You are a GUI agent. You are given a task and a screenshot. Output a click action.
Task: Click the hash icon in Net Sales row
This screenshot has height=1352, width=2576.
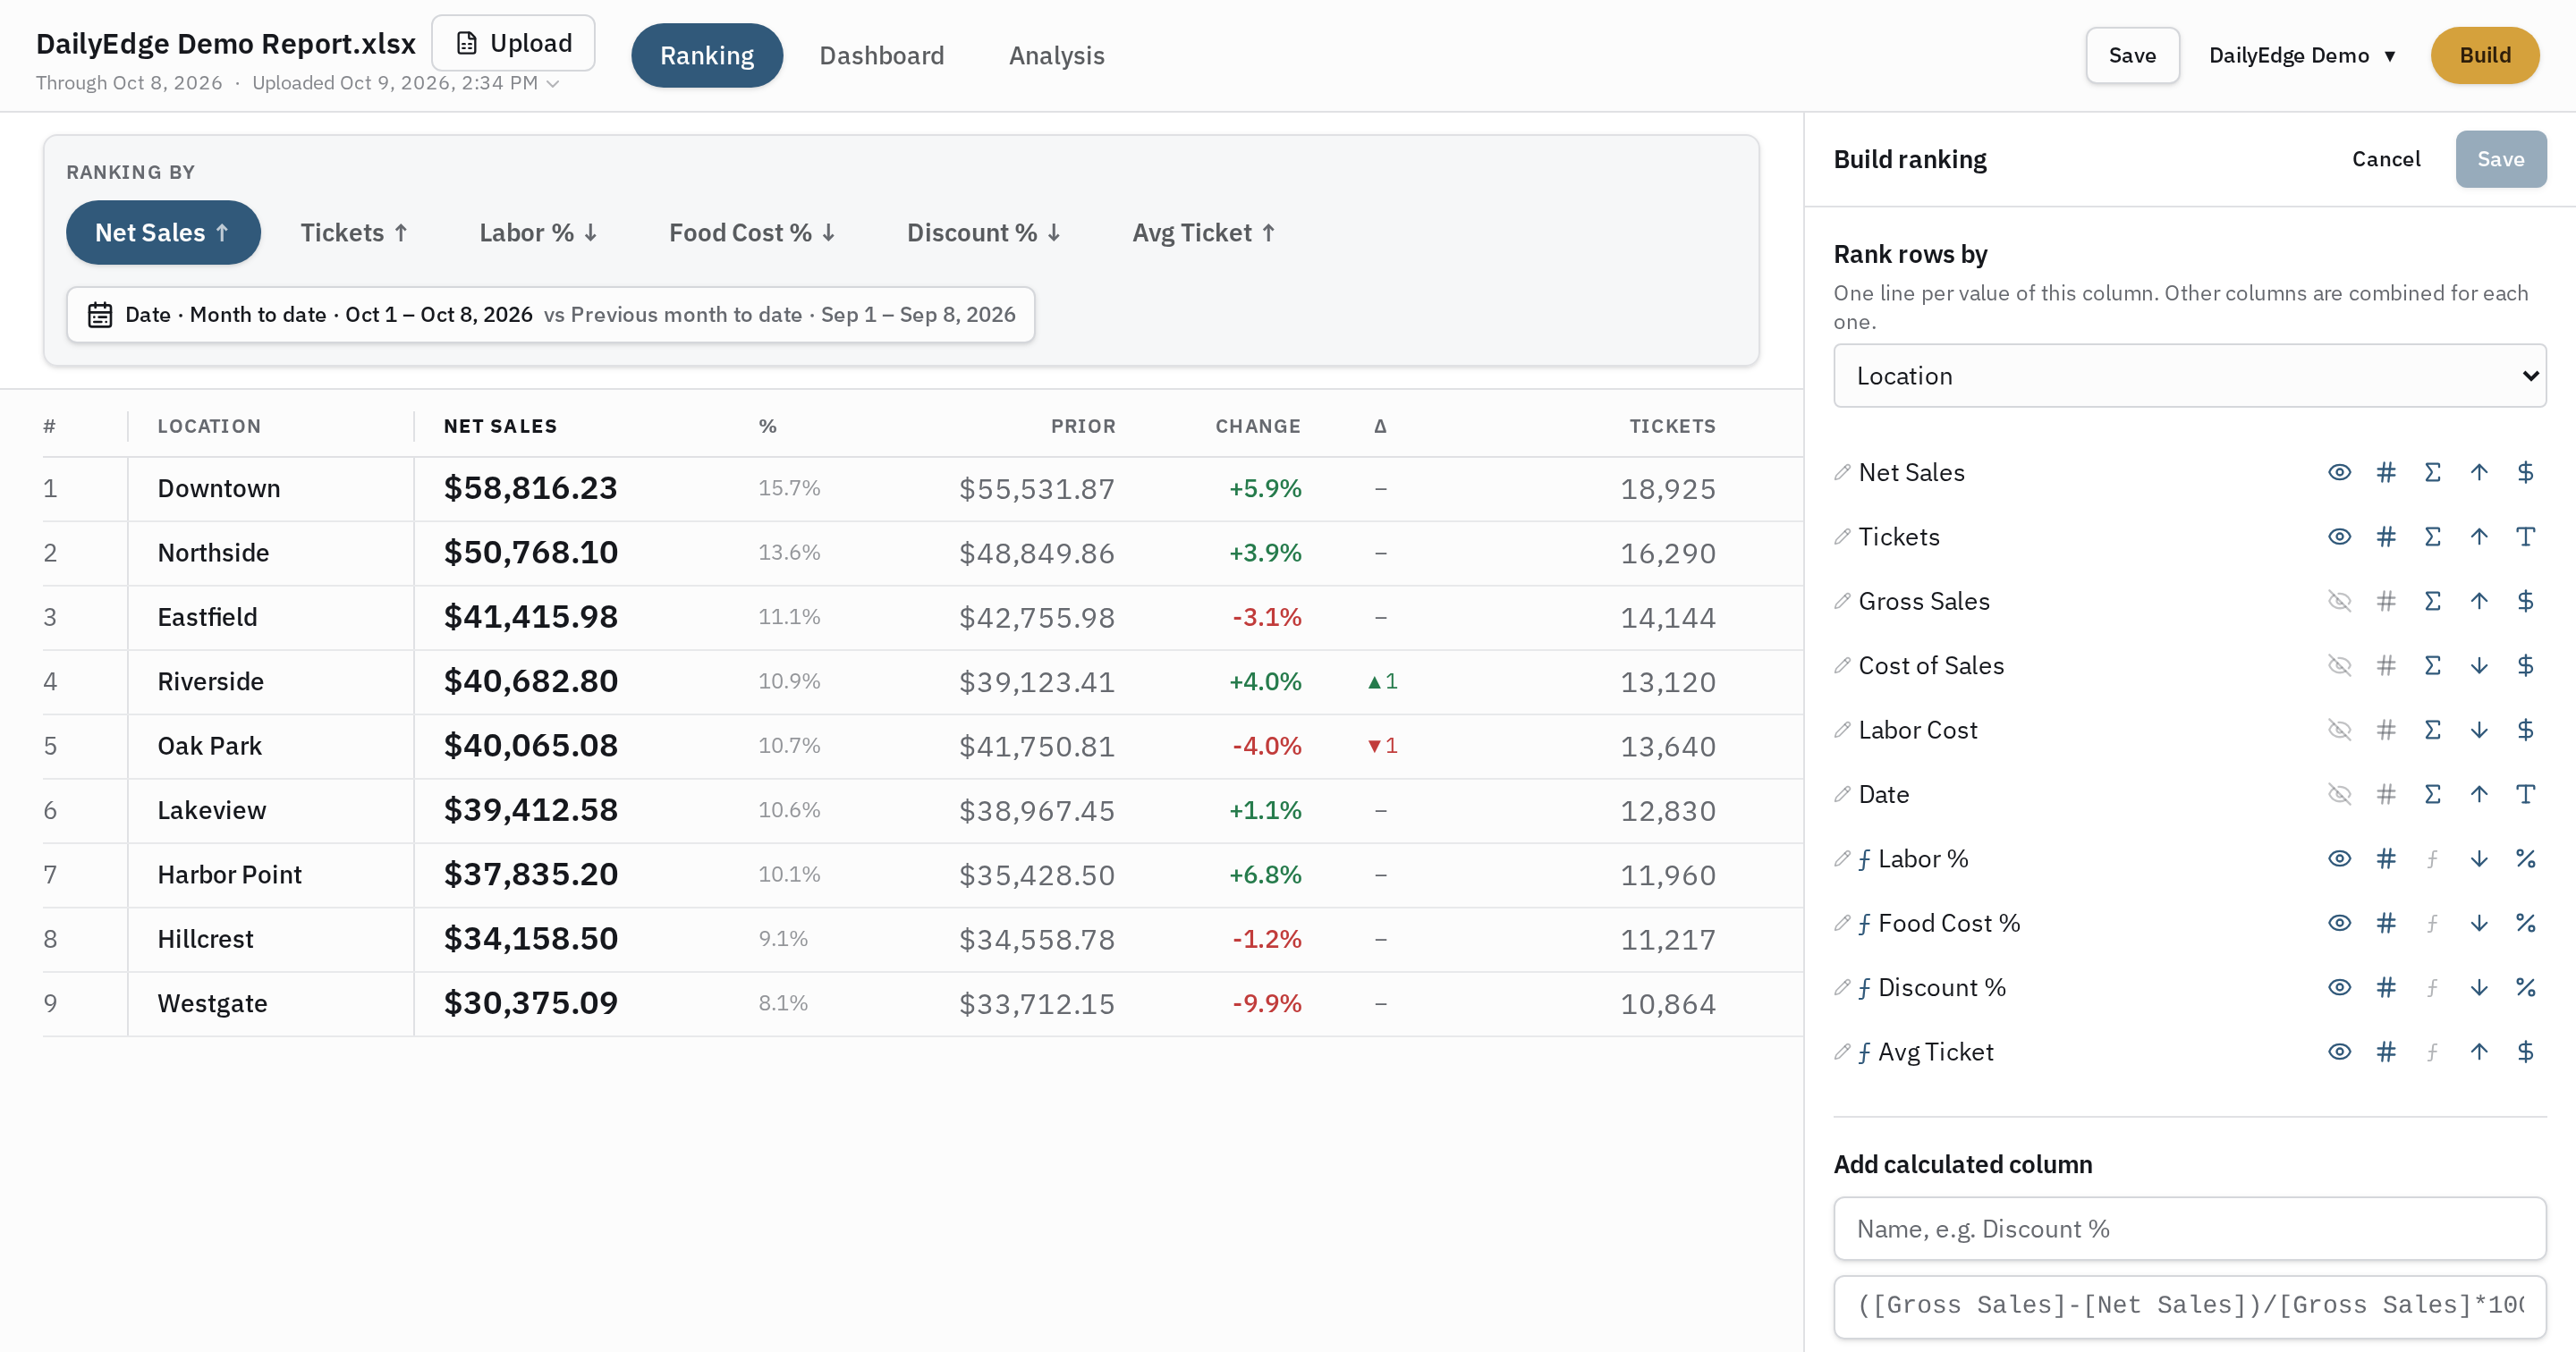pos(2386,472)
